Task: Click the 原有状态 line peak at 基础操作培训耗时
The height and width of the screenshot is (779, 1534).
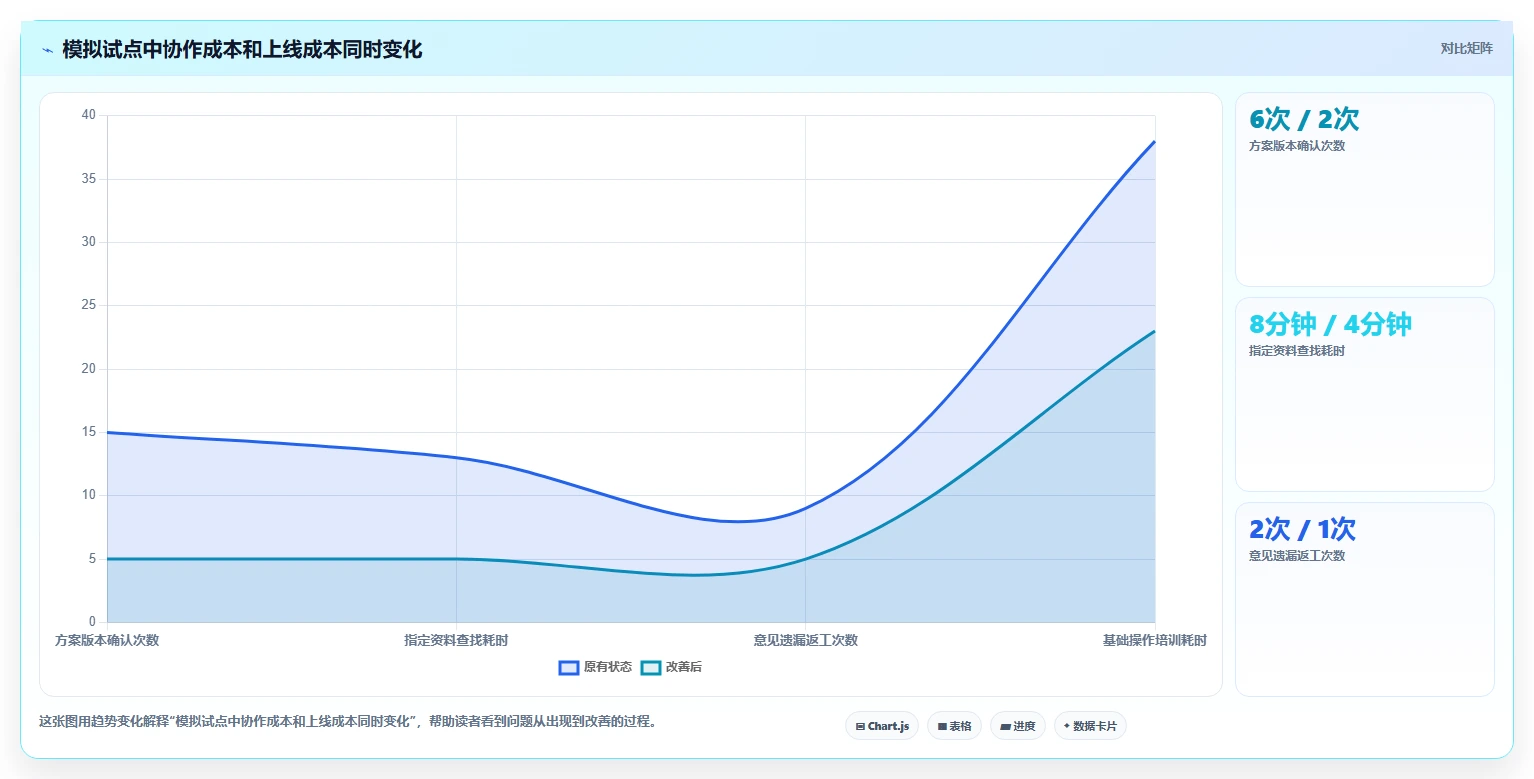Action: (1155, 141)
